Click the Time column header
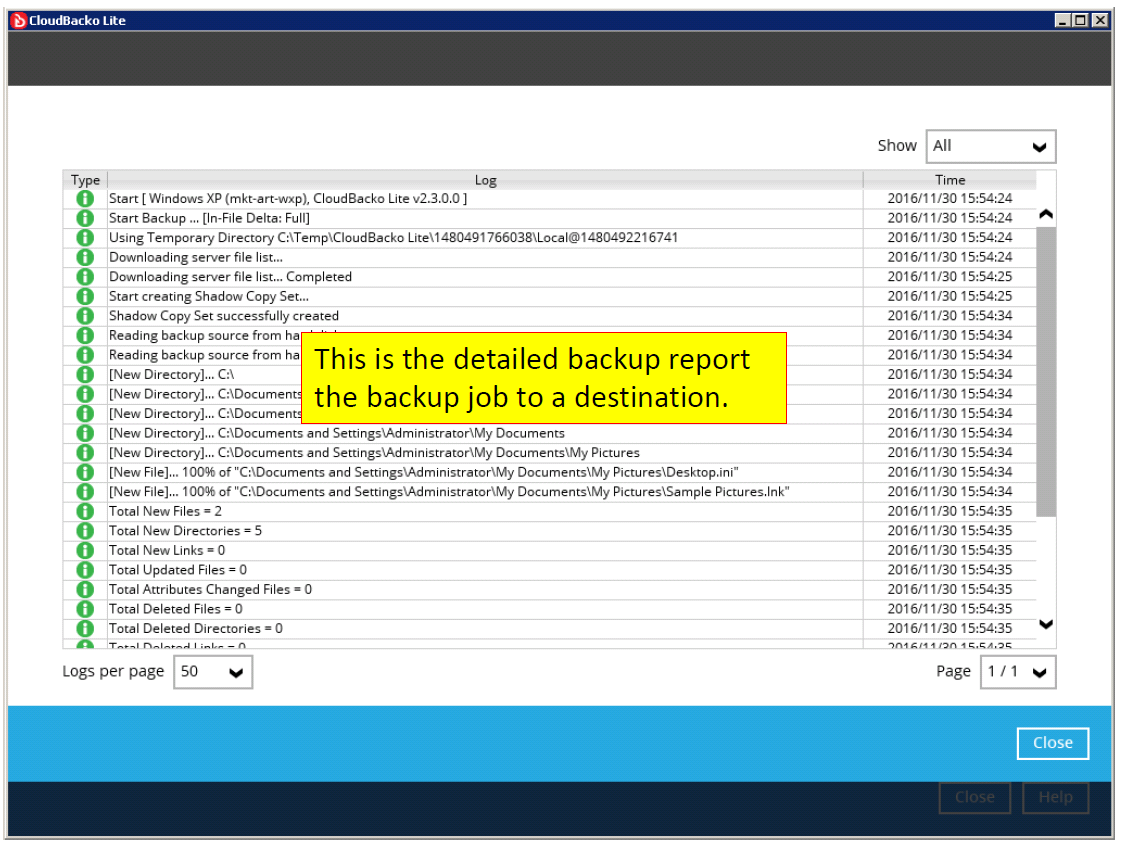1122x847 pixels. pyautogui.click(x=950, y=180)
